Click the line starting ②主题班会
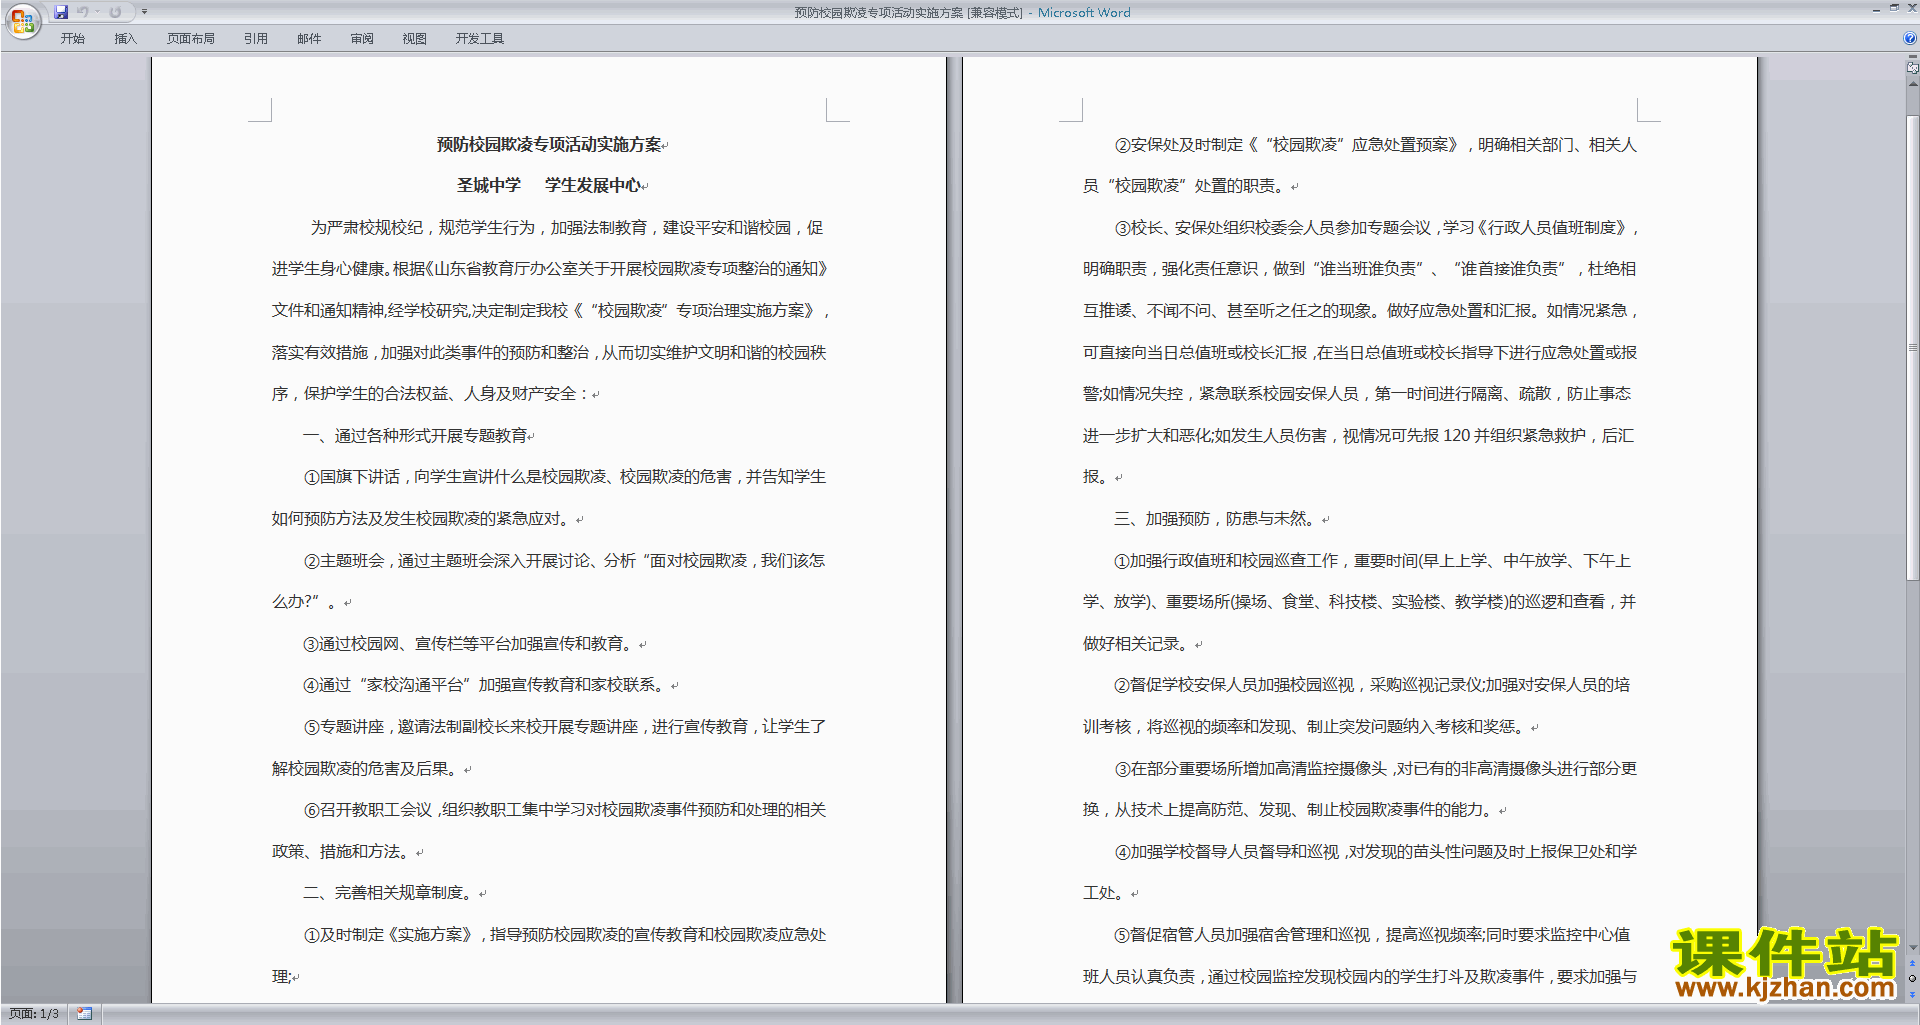1920x1025 pixels. point(565,561)
